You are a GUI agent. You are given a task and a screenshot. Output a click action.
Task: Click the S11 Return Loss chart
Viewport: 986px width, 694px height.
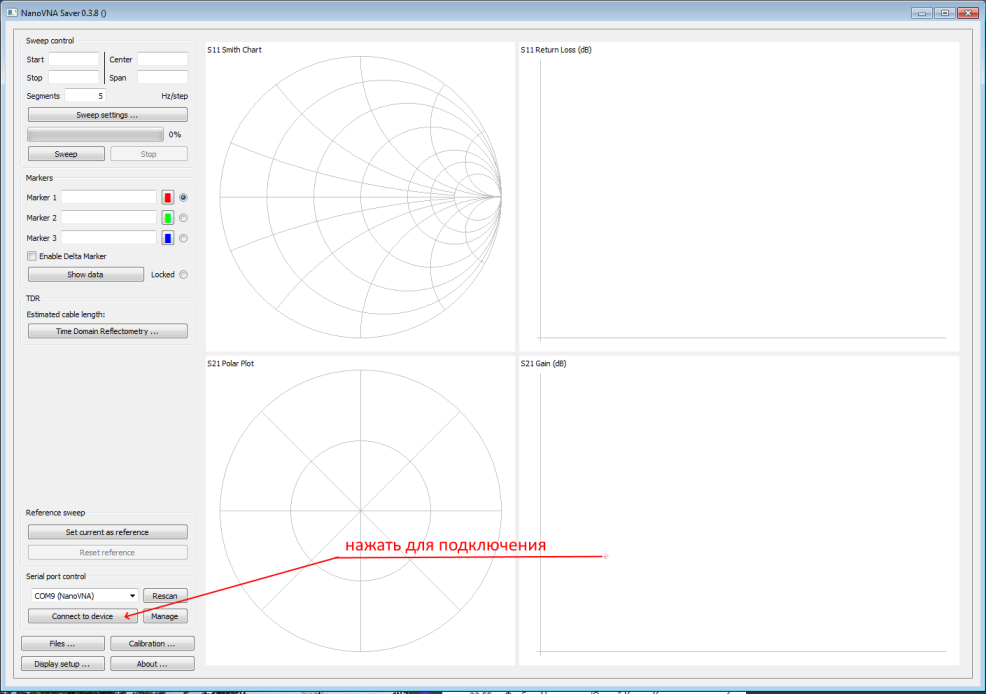739,197
